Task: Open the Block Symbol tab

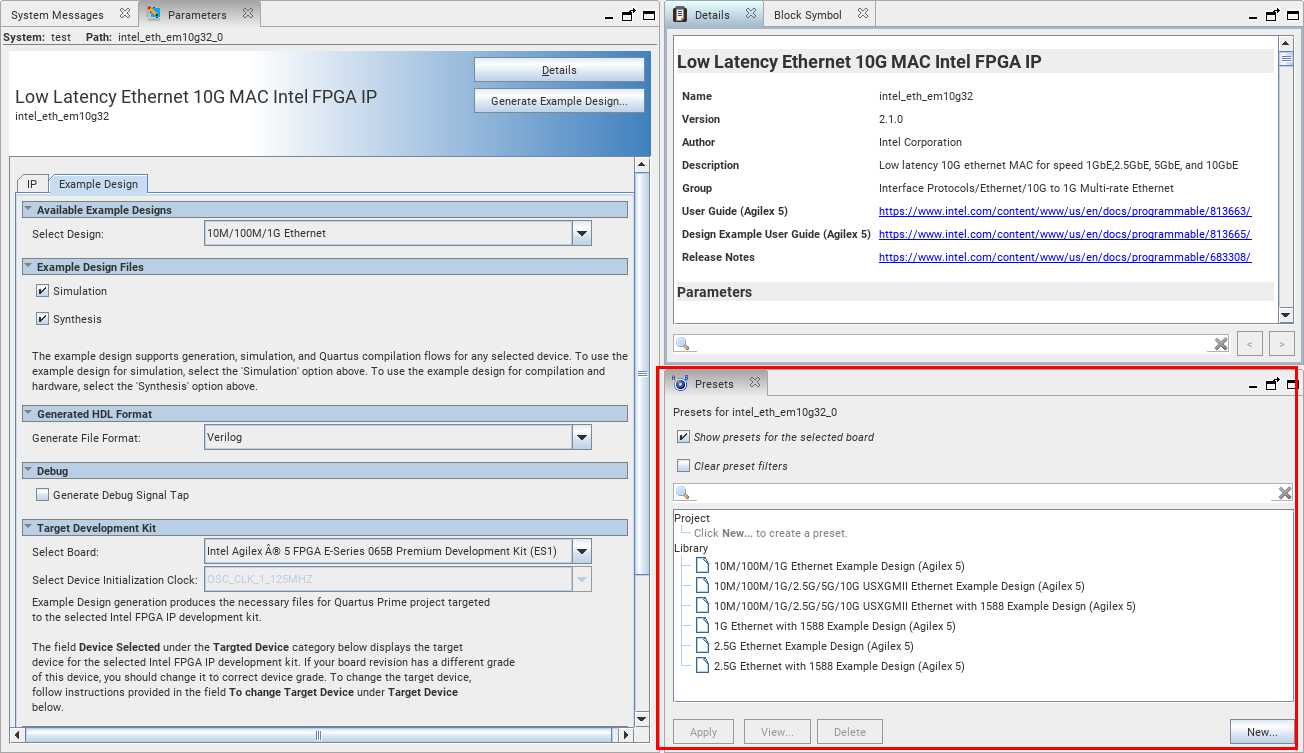Action: 808,15
